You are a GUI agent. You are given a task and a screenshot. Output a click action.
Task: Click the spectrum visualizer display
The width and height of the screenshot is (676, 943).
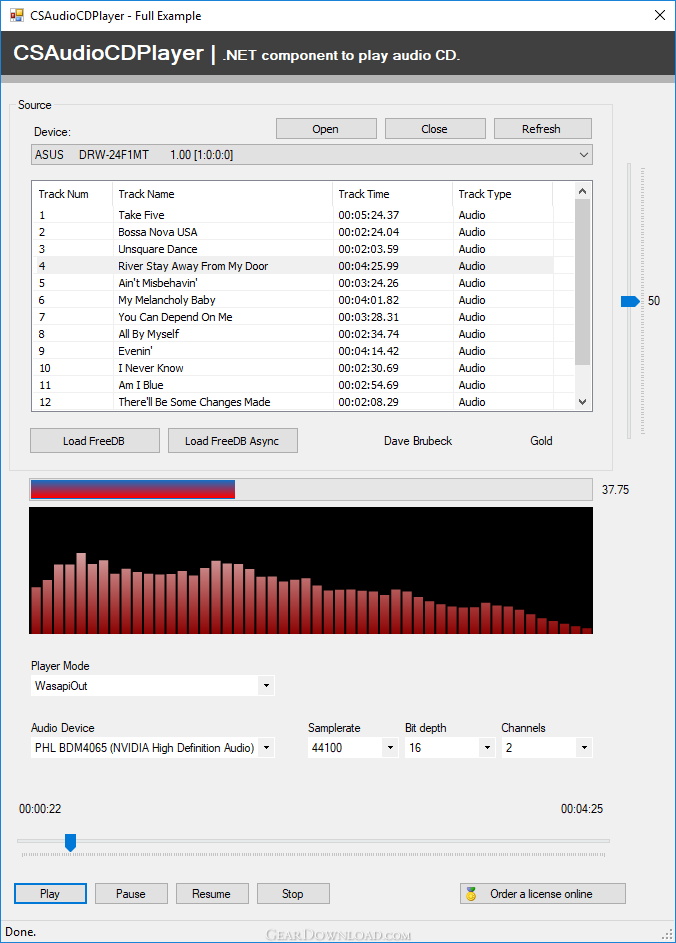pos(311,570)
